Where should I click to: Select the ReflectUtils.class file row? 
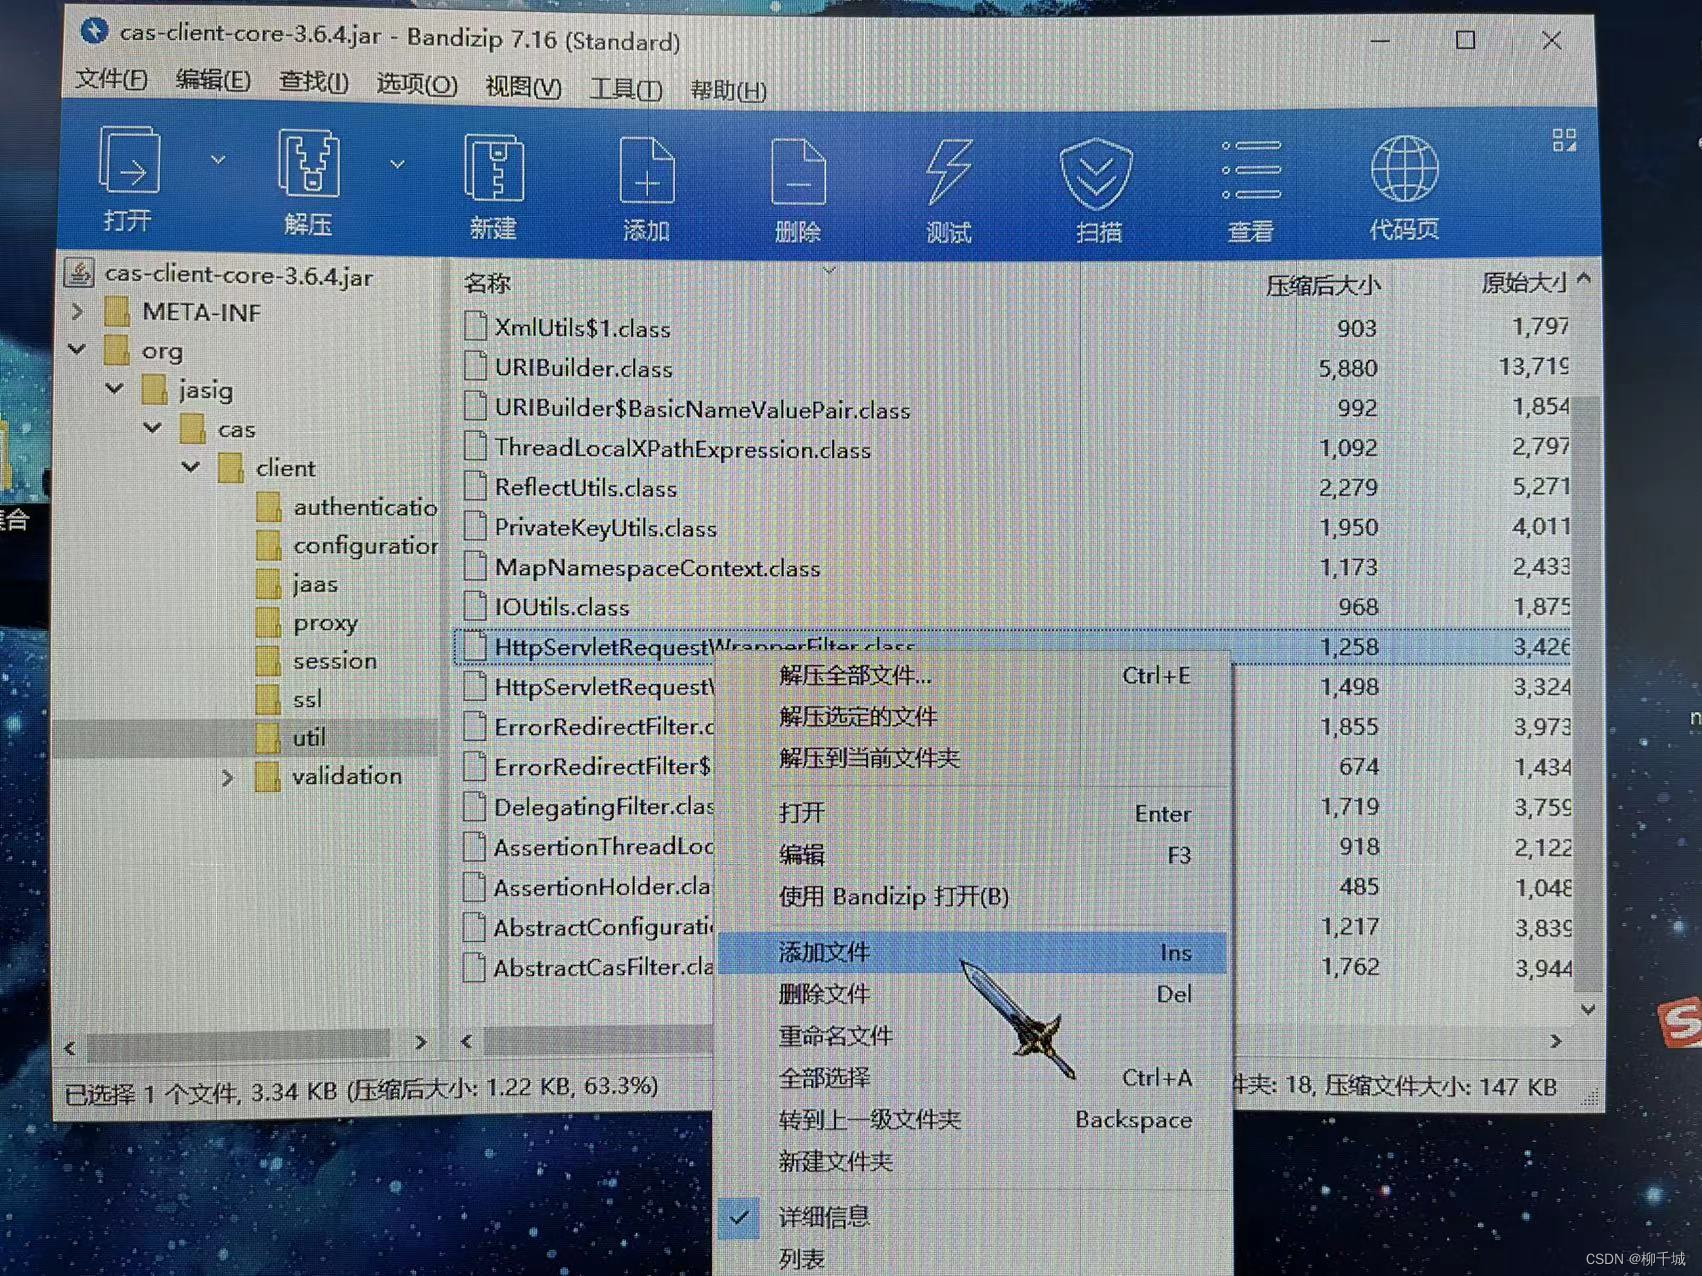[x=1015, y=487]
